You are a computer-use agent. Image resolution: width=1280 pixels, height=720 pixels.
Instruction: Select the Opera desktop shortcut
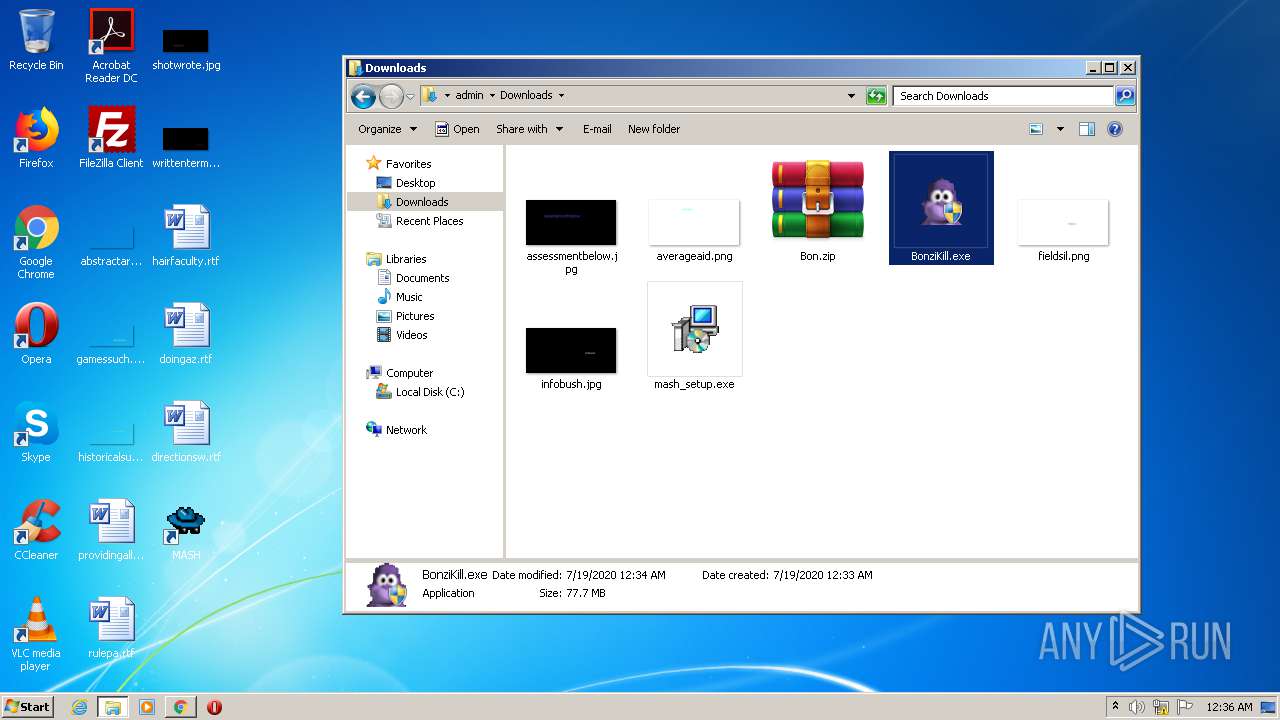(x=36, y=334)
